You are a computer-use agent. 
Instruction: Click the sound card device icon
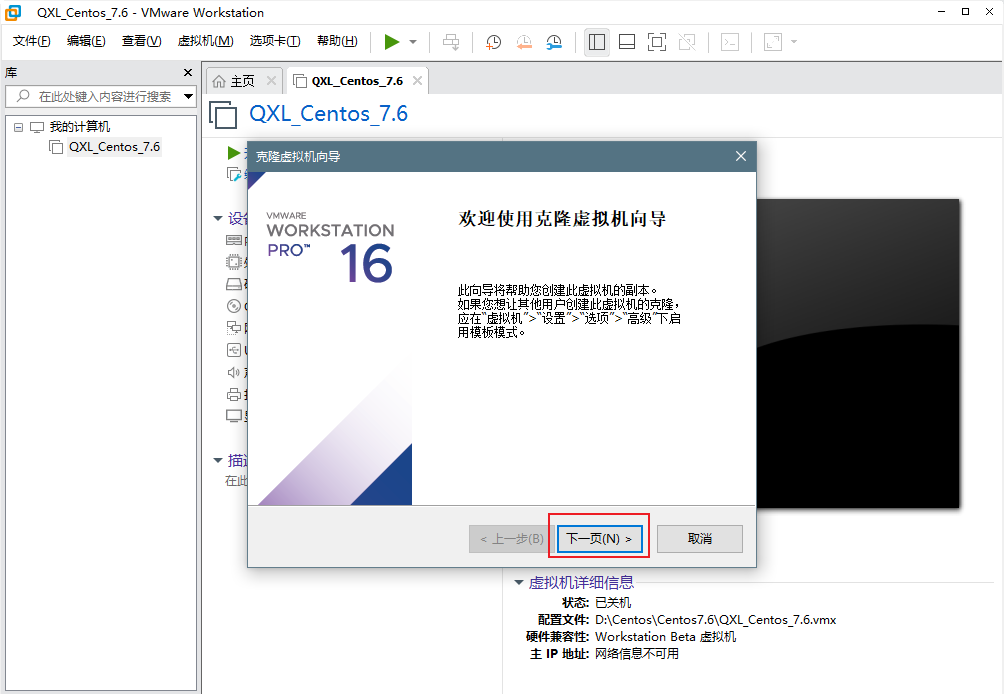(x=234, y=372)
